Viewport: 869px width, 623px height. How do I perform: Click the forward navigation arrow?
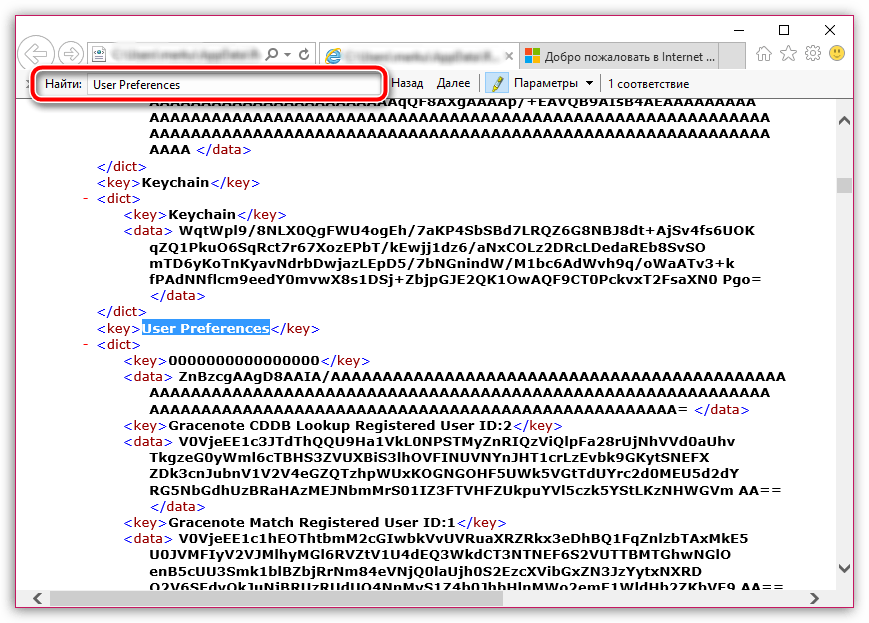[70, 53]
